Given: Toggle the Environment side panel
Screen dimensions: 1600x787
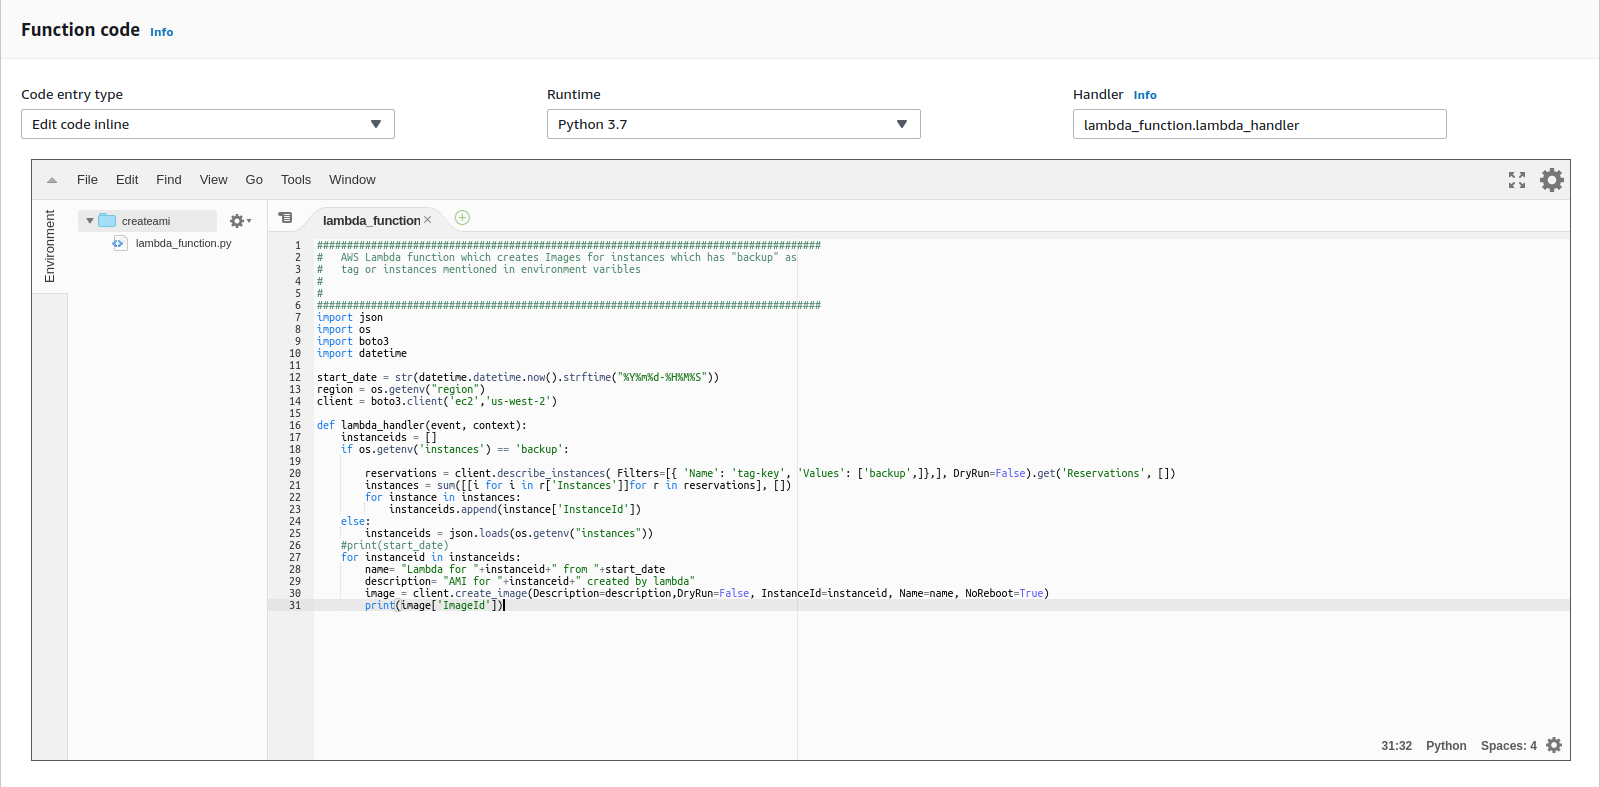Looking at the screenshot, I should pyautogui.click(x=50, y=246).
